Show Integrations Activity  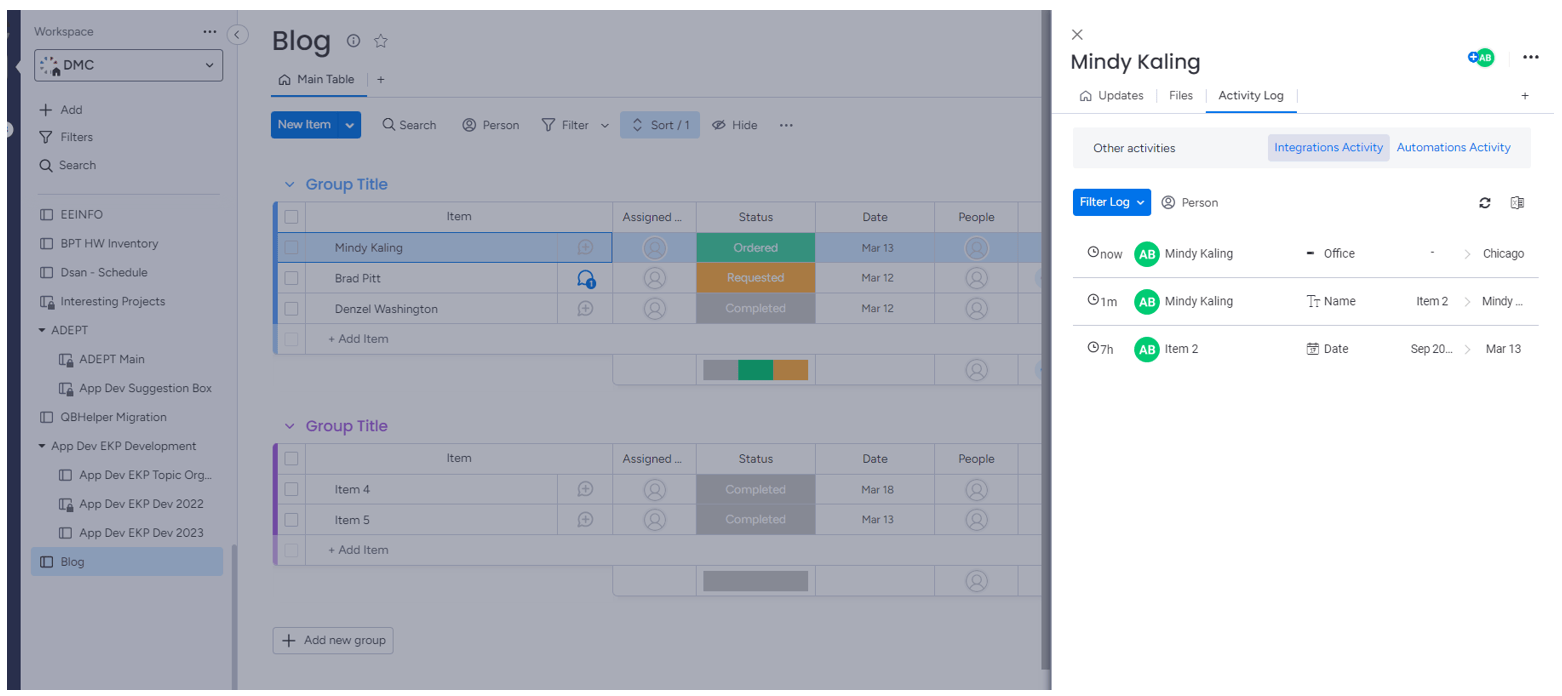click(x=1328, y=147)
